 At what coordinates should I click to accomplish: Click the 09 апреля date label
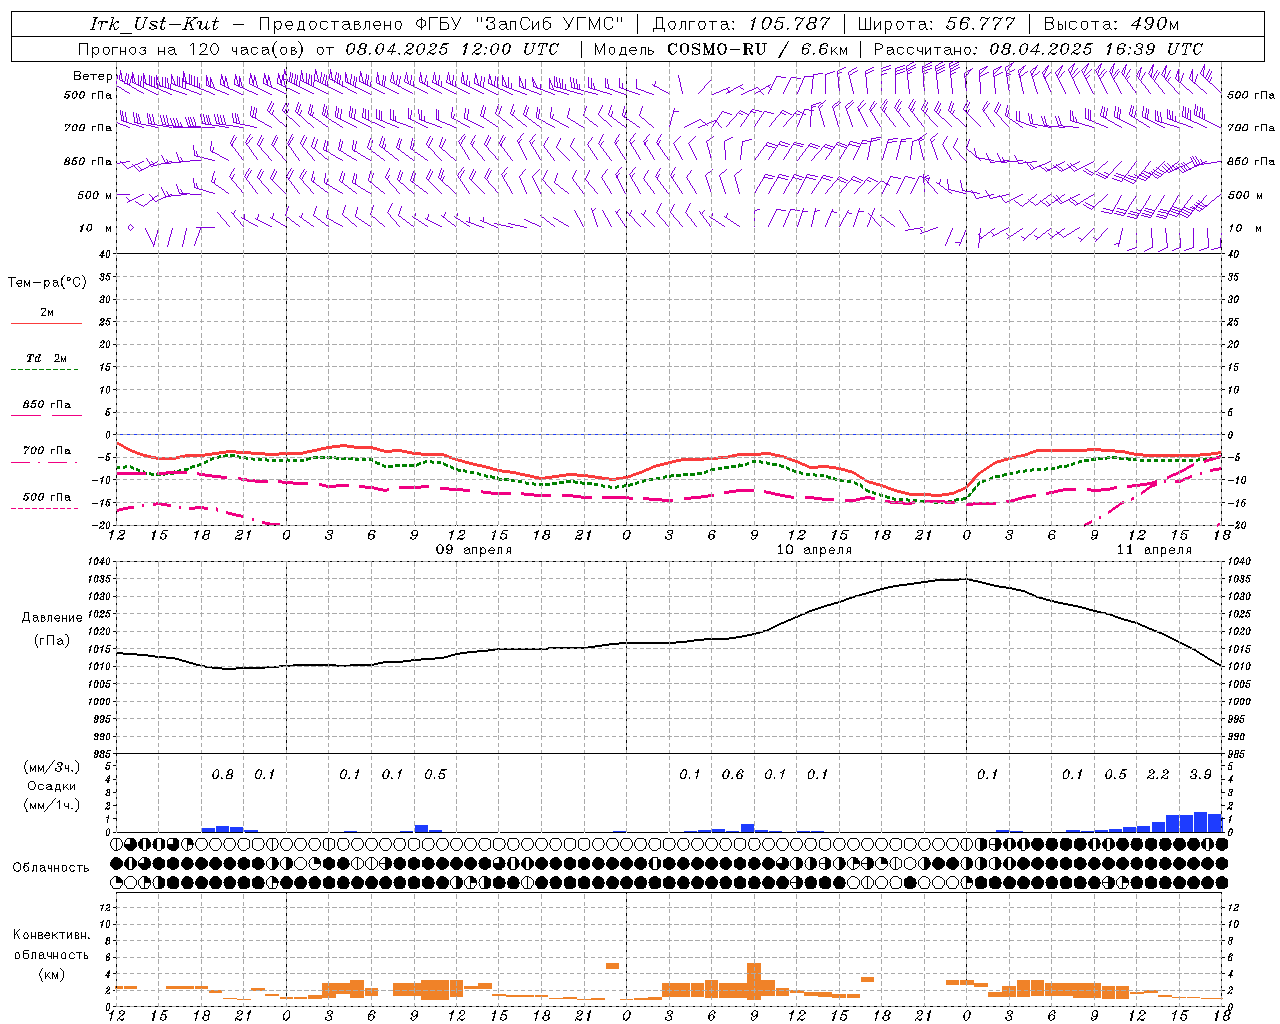coord(474,550)
